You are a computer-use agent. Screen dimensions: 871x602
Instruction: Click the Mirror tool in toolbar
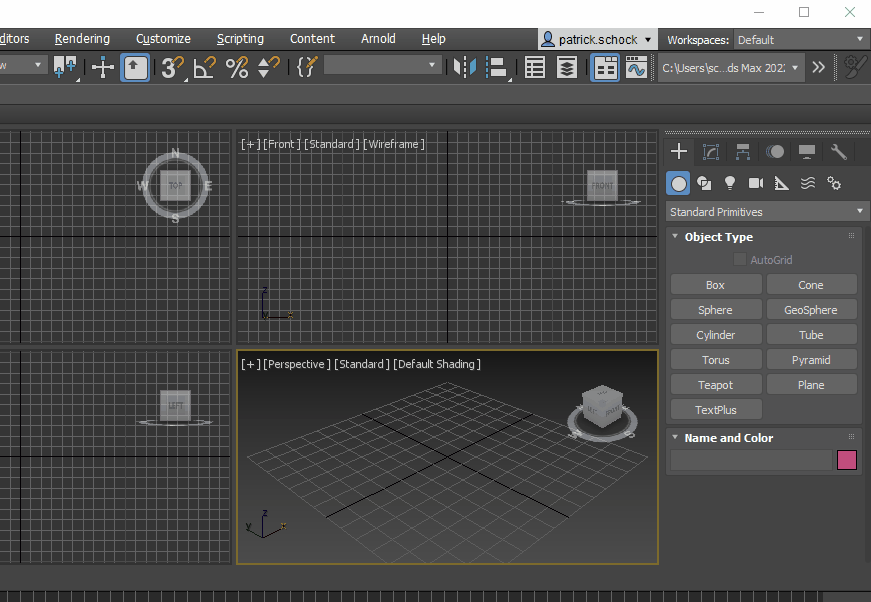tap(464, 67)
